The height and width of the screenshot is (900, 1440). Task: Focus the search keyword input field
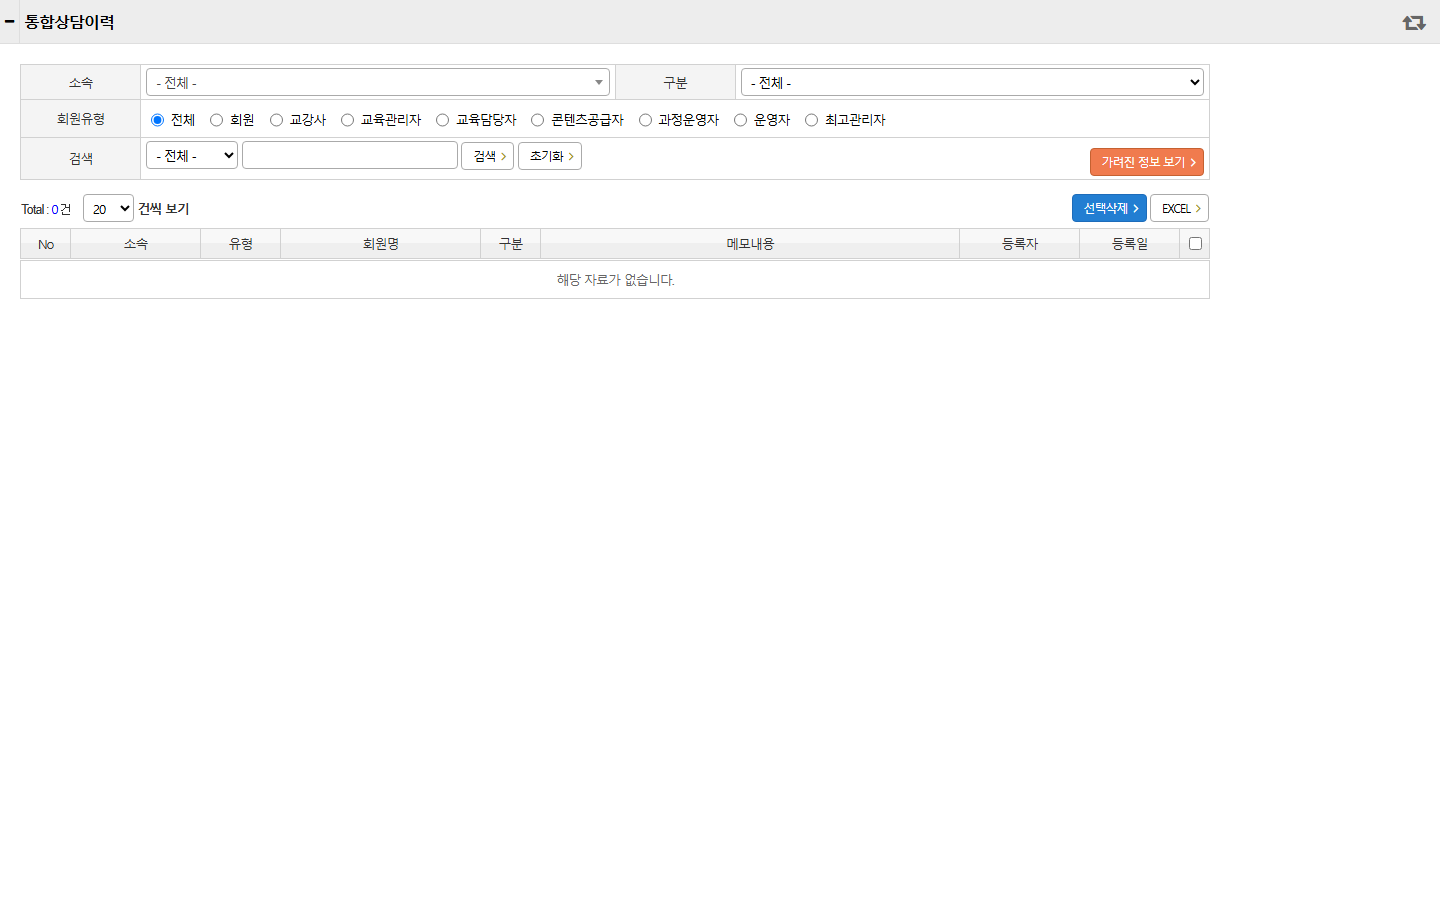point(350,155)
